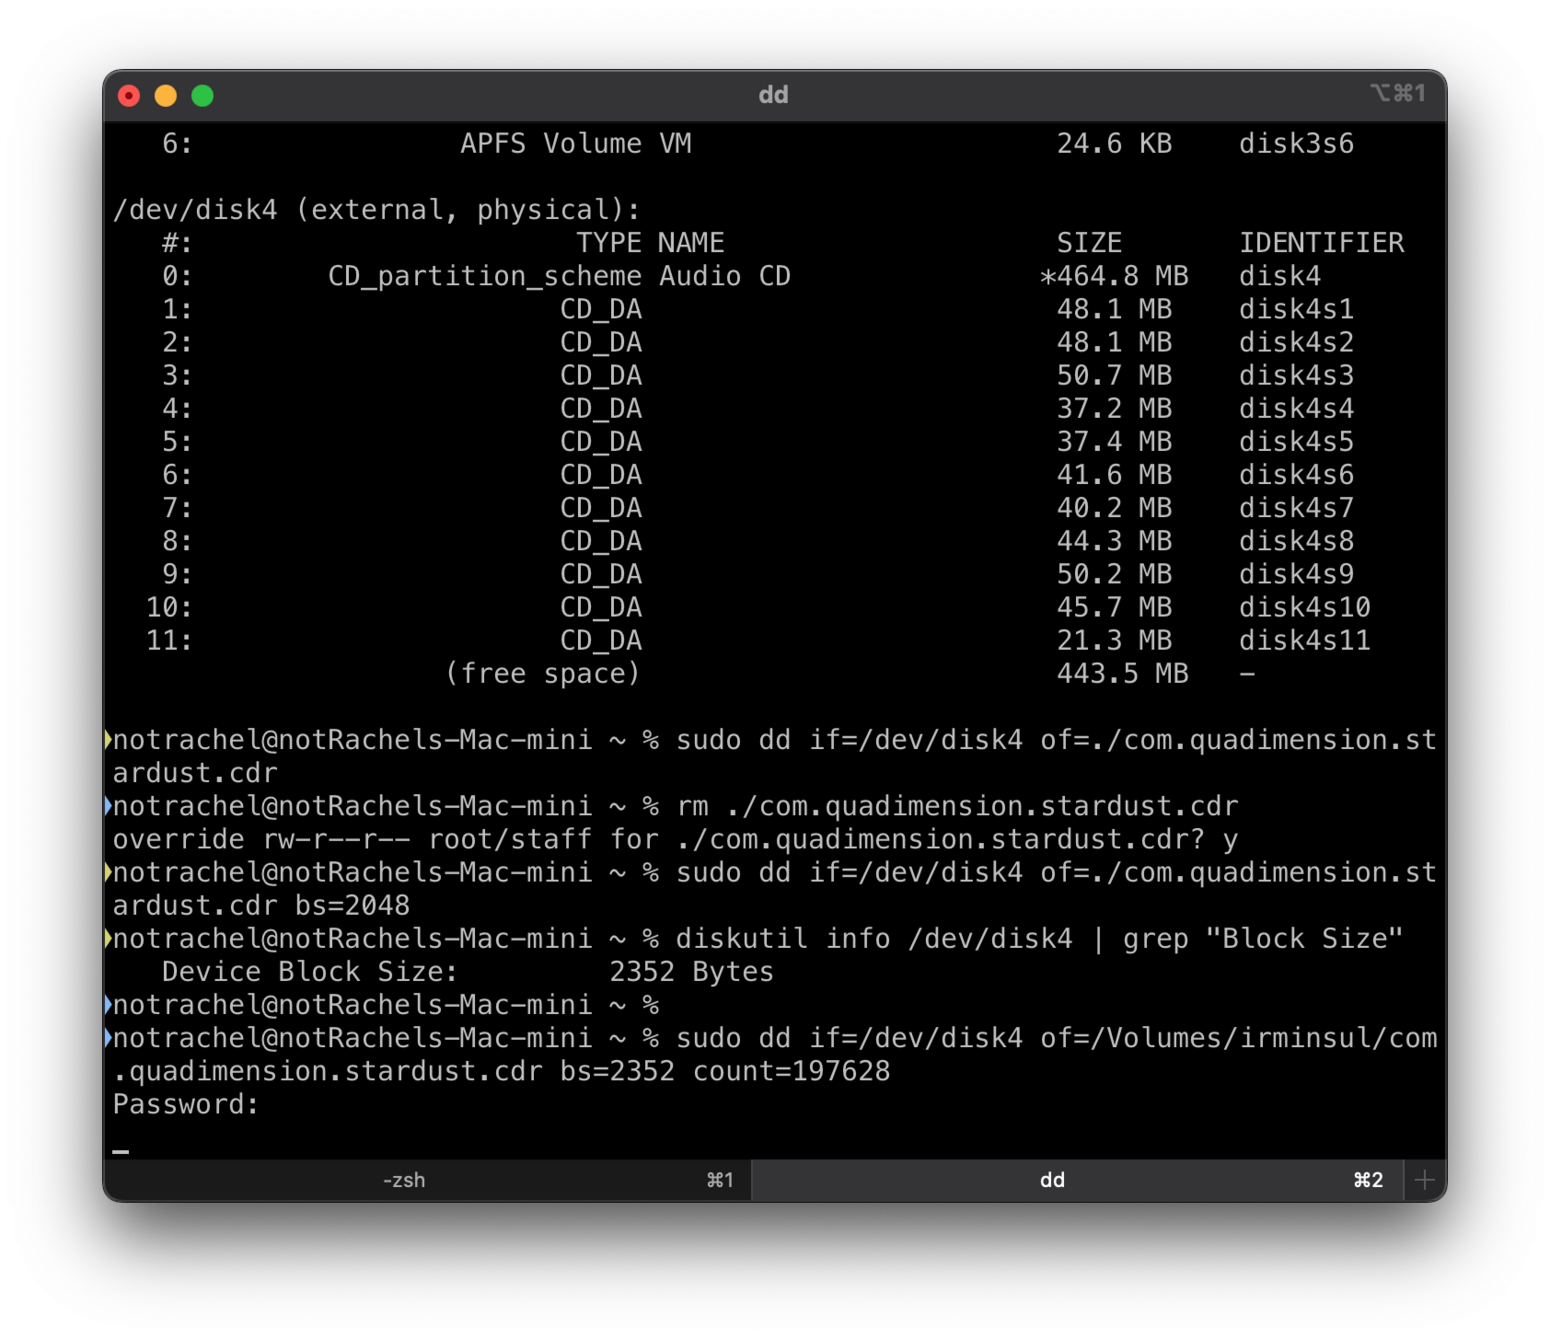Viewport: 1550px width, 1338px height.
Task: Click the prompt mark on the empty prompt line
Action: click(108, 1004)
